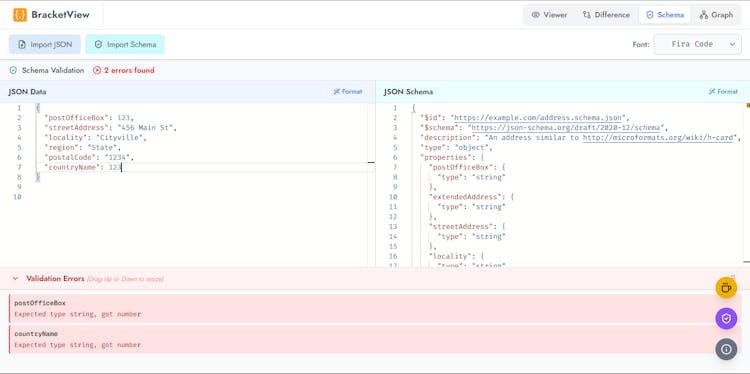The width and height of the screenshot is (750, 374).
Task: Click the "locality": "Cityville" line
Action: (95, 138)
